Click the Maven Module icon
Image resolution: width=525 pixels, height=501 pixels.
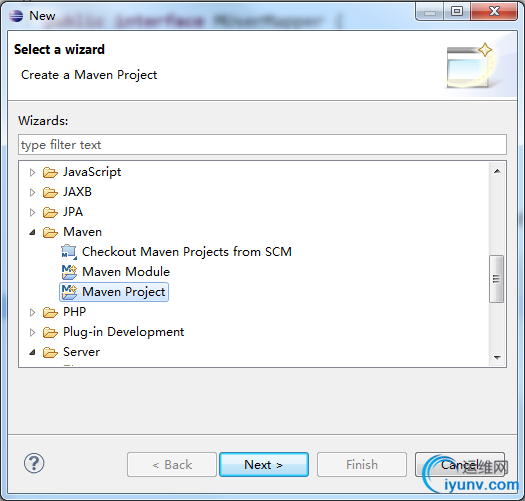(x=69, y=272)
